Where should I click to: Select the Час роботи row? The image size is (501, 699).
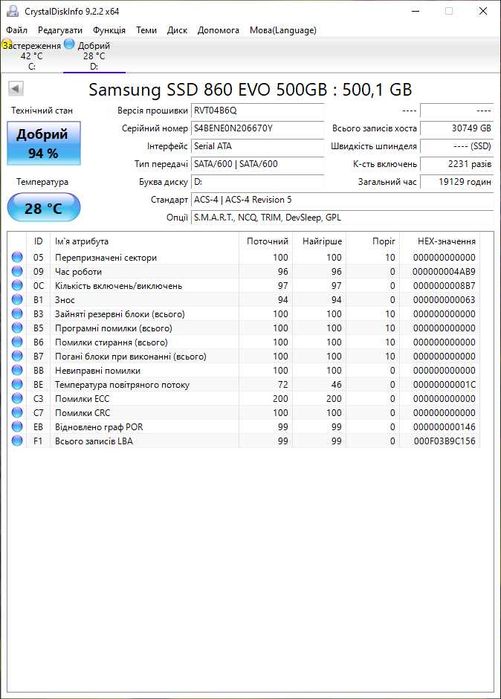pyautogui.click(x=244, y=271)
